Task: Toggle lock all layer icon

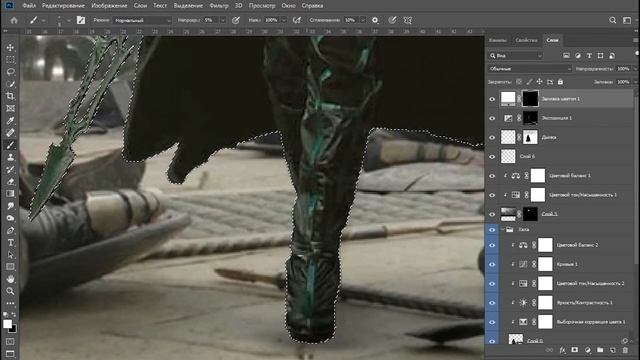Action: point(560,82)
